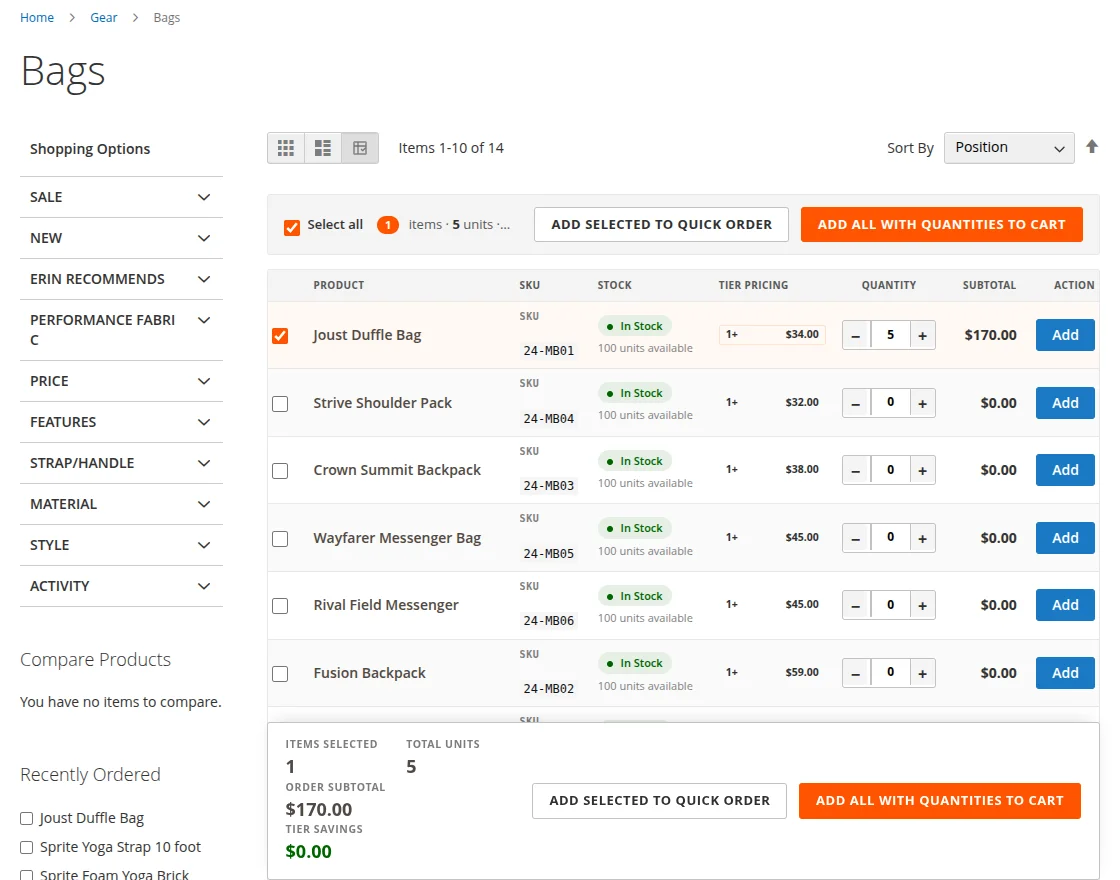Expand the ERIN RECOMMENDS filter

pyautogui.click(x=121, y=279)
